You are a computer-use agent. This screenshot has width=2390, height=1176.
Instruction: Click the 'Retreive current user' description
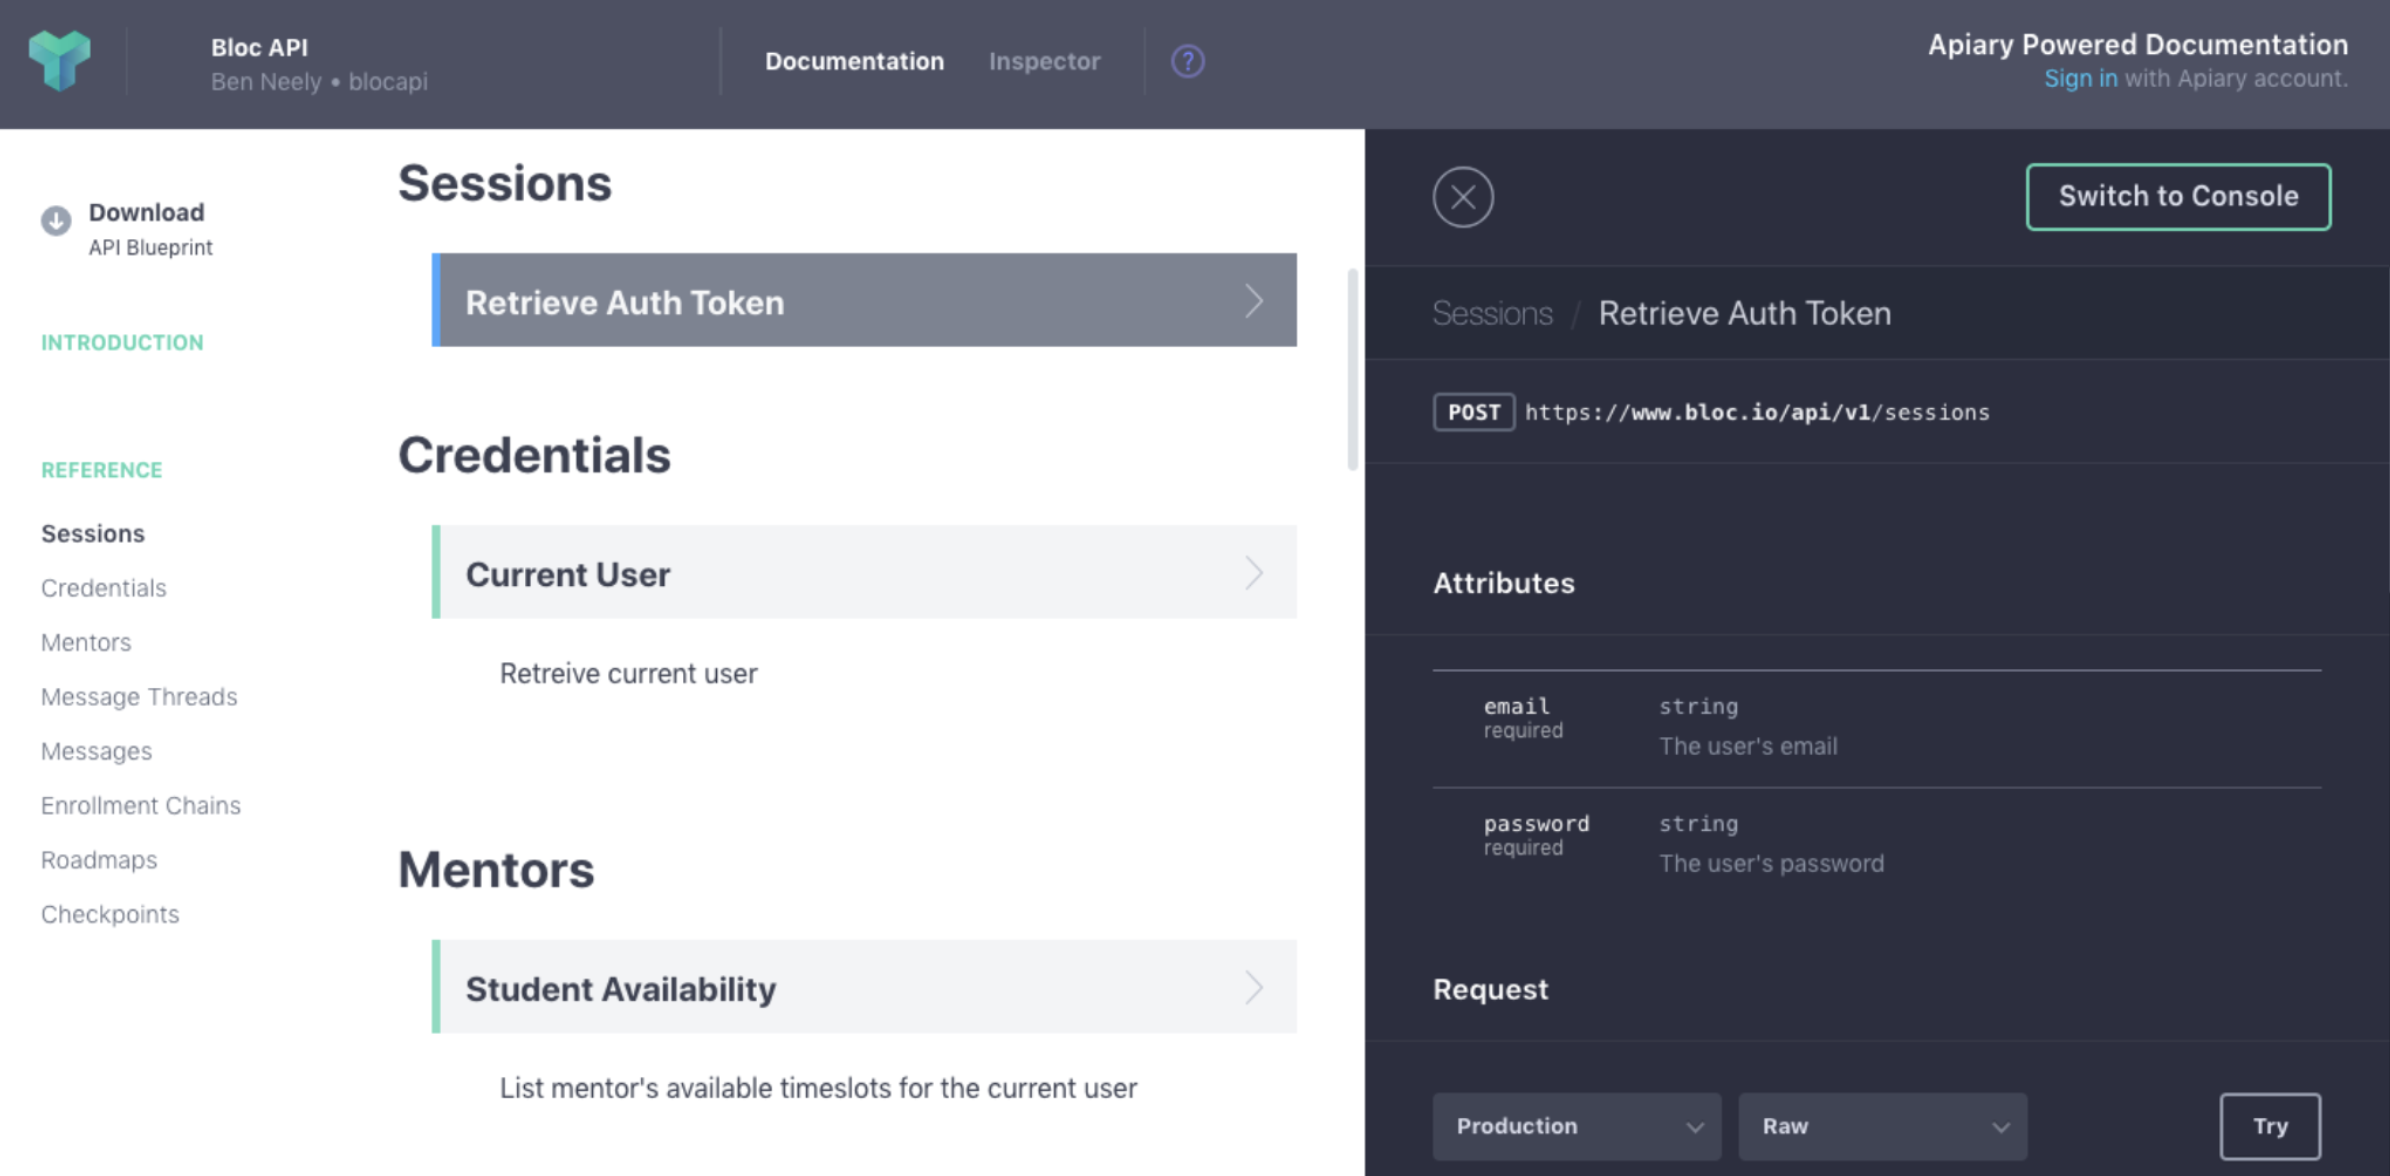[x=628, y=674]
